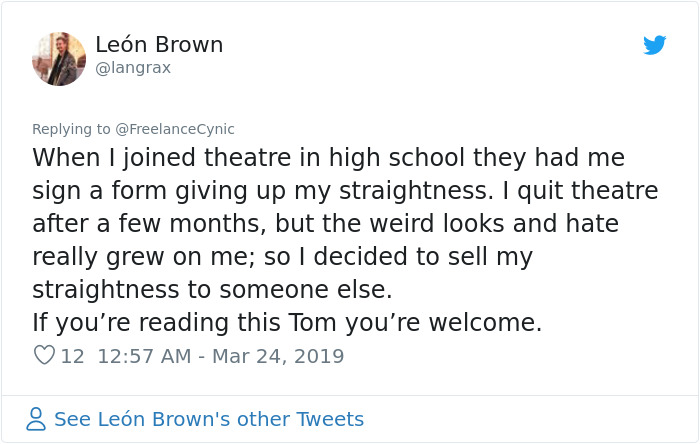Viewport: 700px width, 444px height.
Task: Click the León Brown display name
Action: (x=159, y=45)
